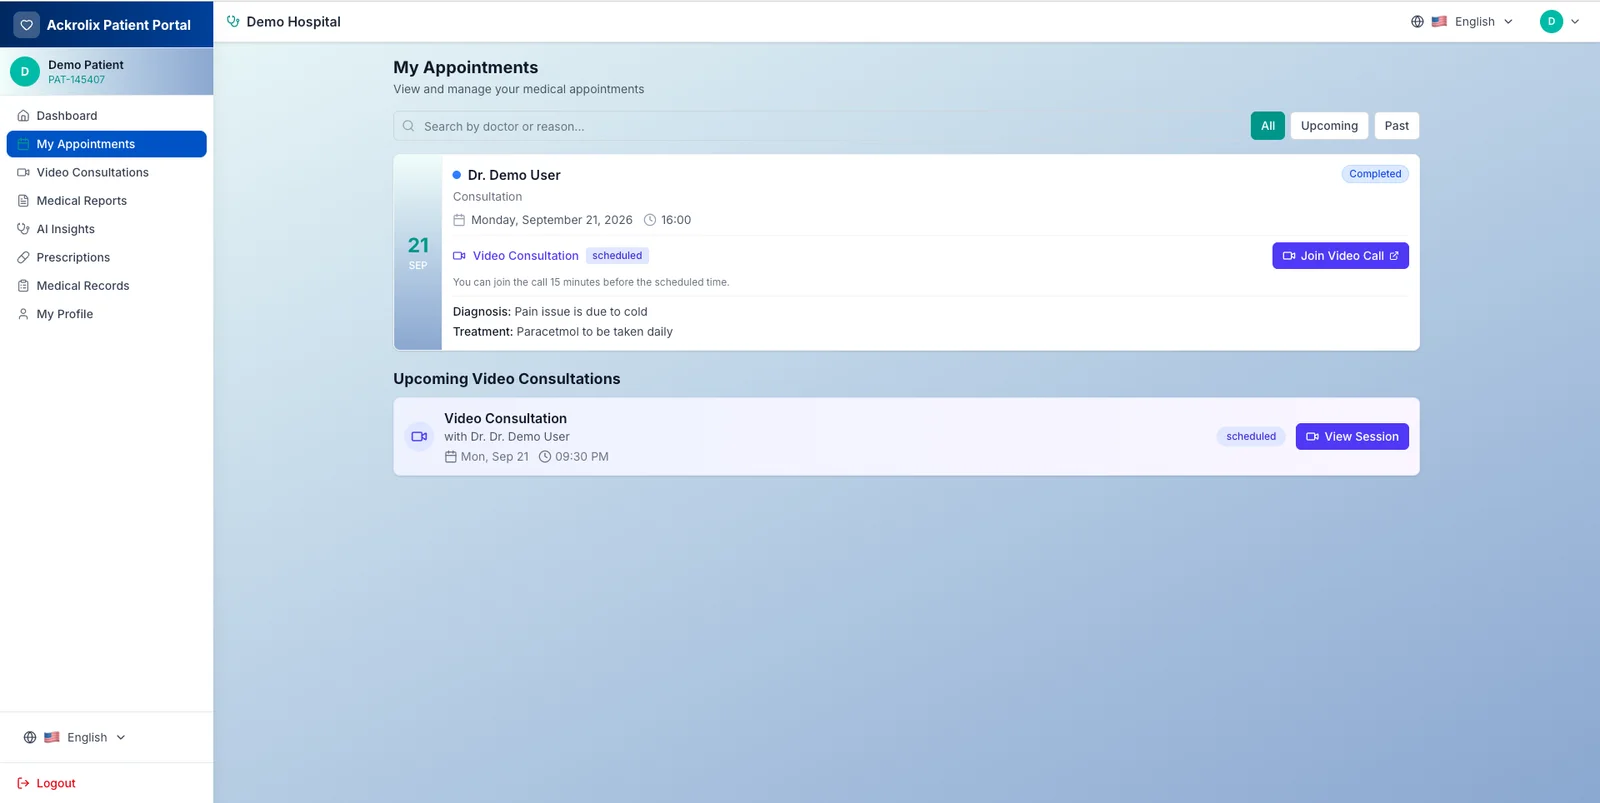Click the Join Video Call button
The image size is (1600, 803).
[x=1340, y=256]
